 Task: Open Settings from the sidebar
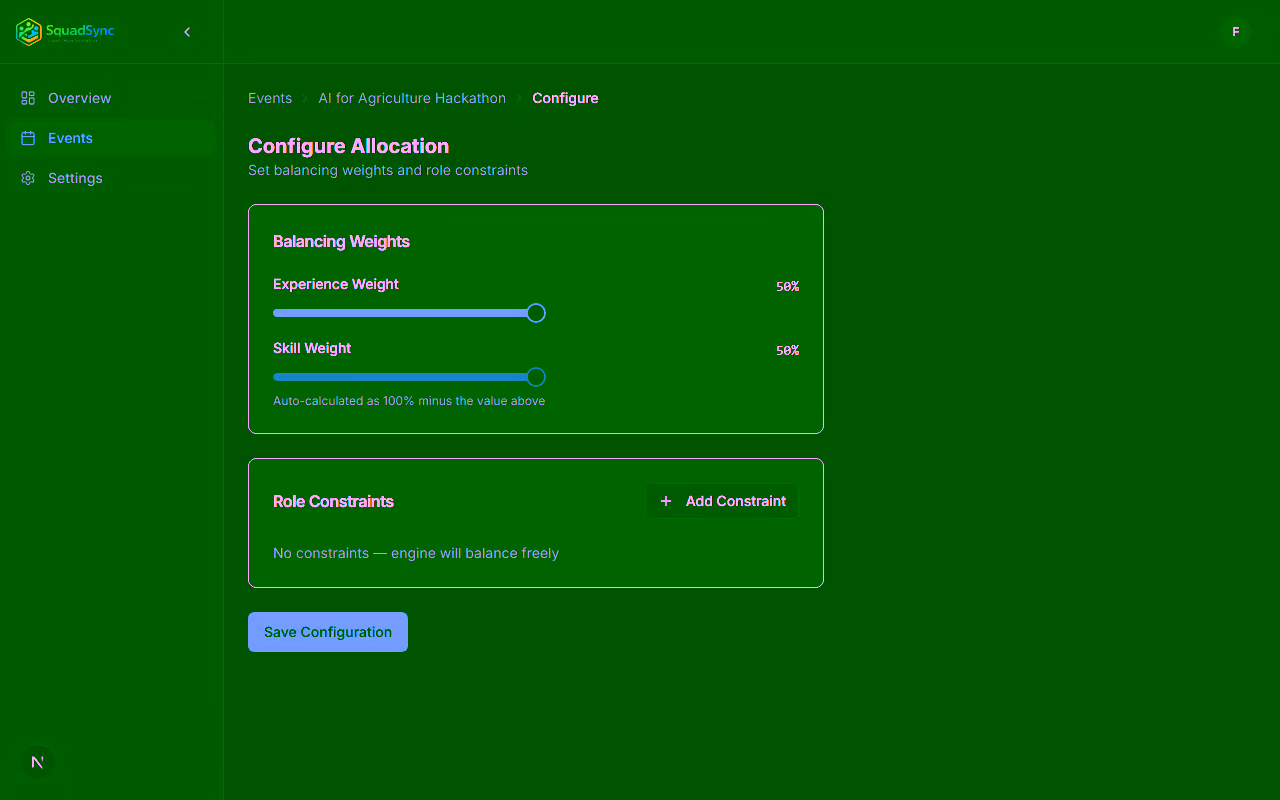pyautogui.click(x=110, y=178)
